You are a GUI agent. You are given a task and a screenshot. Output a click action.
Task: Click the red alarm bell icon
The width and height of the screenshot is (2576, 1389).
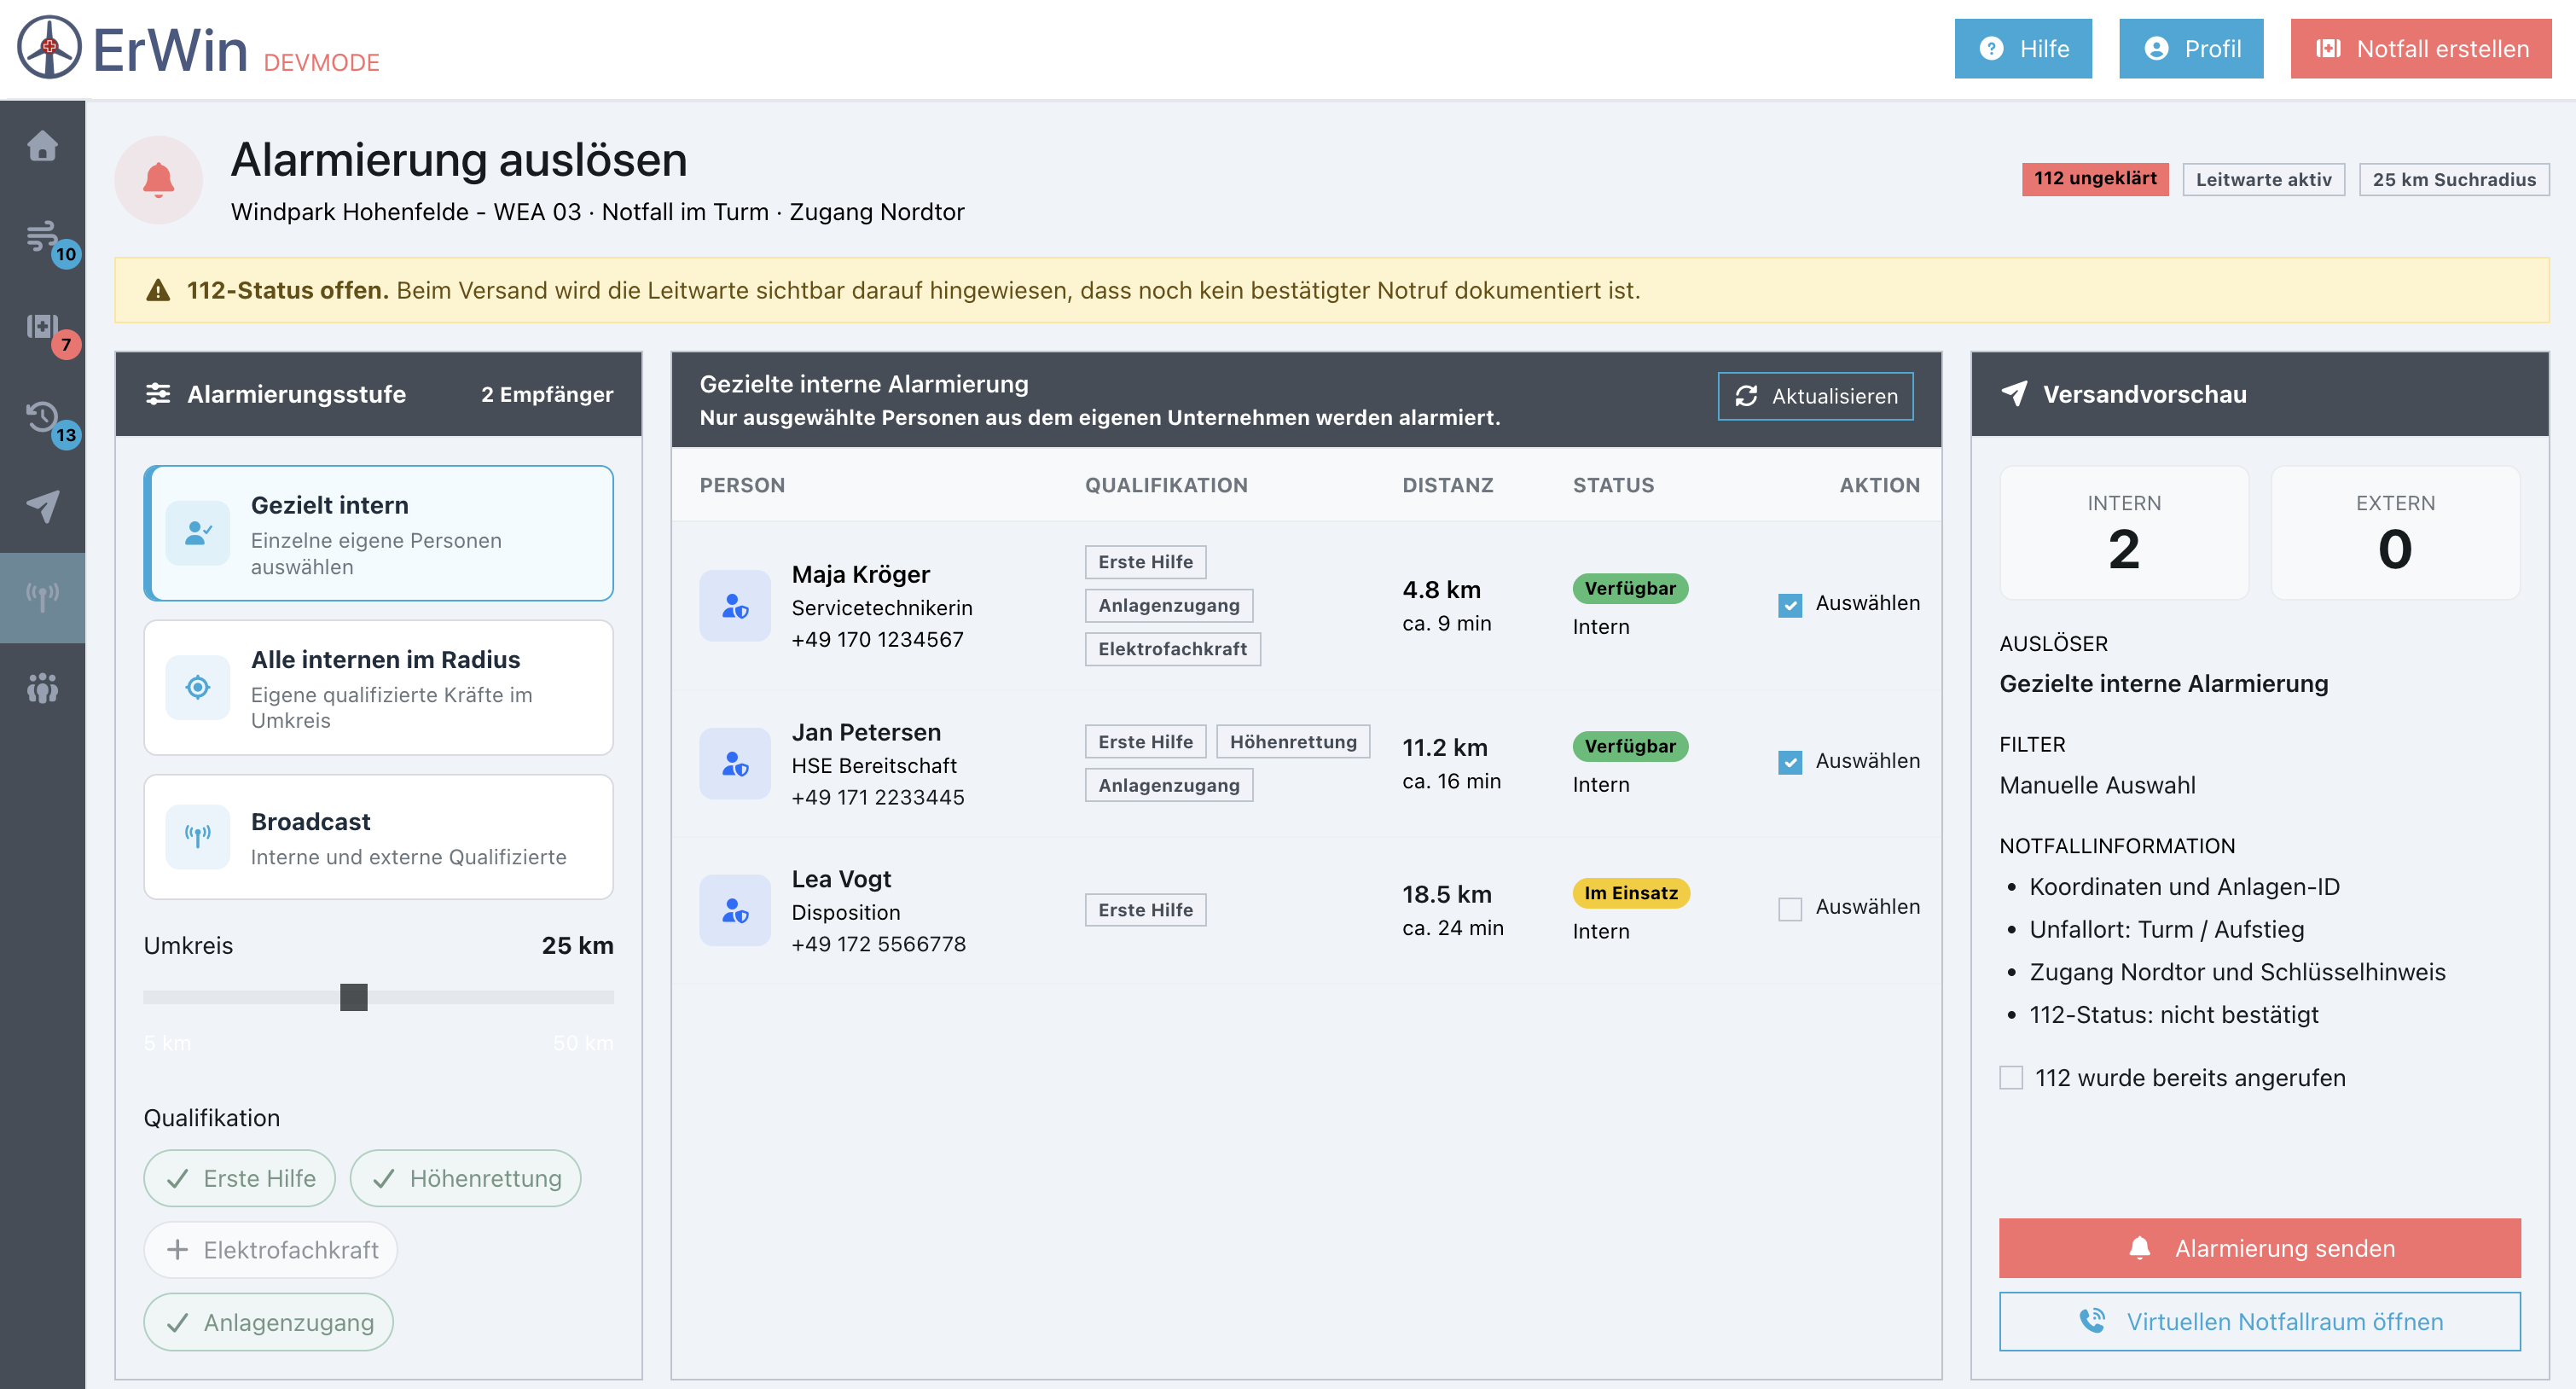158,180
